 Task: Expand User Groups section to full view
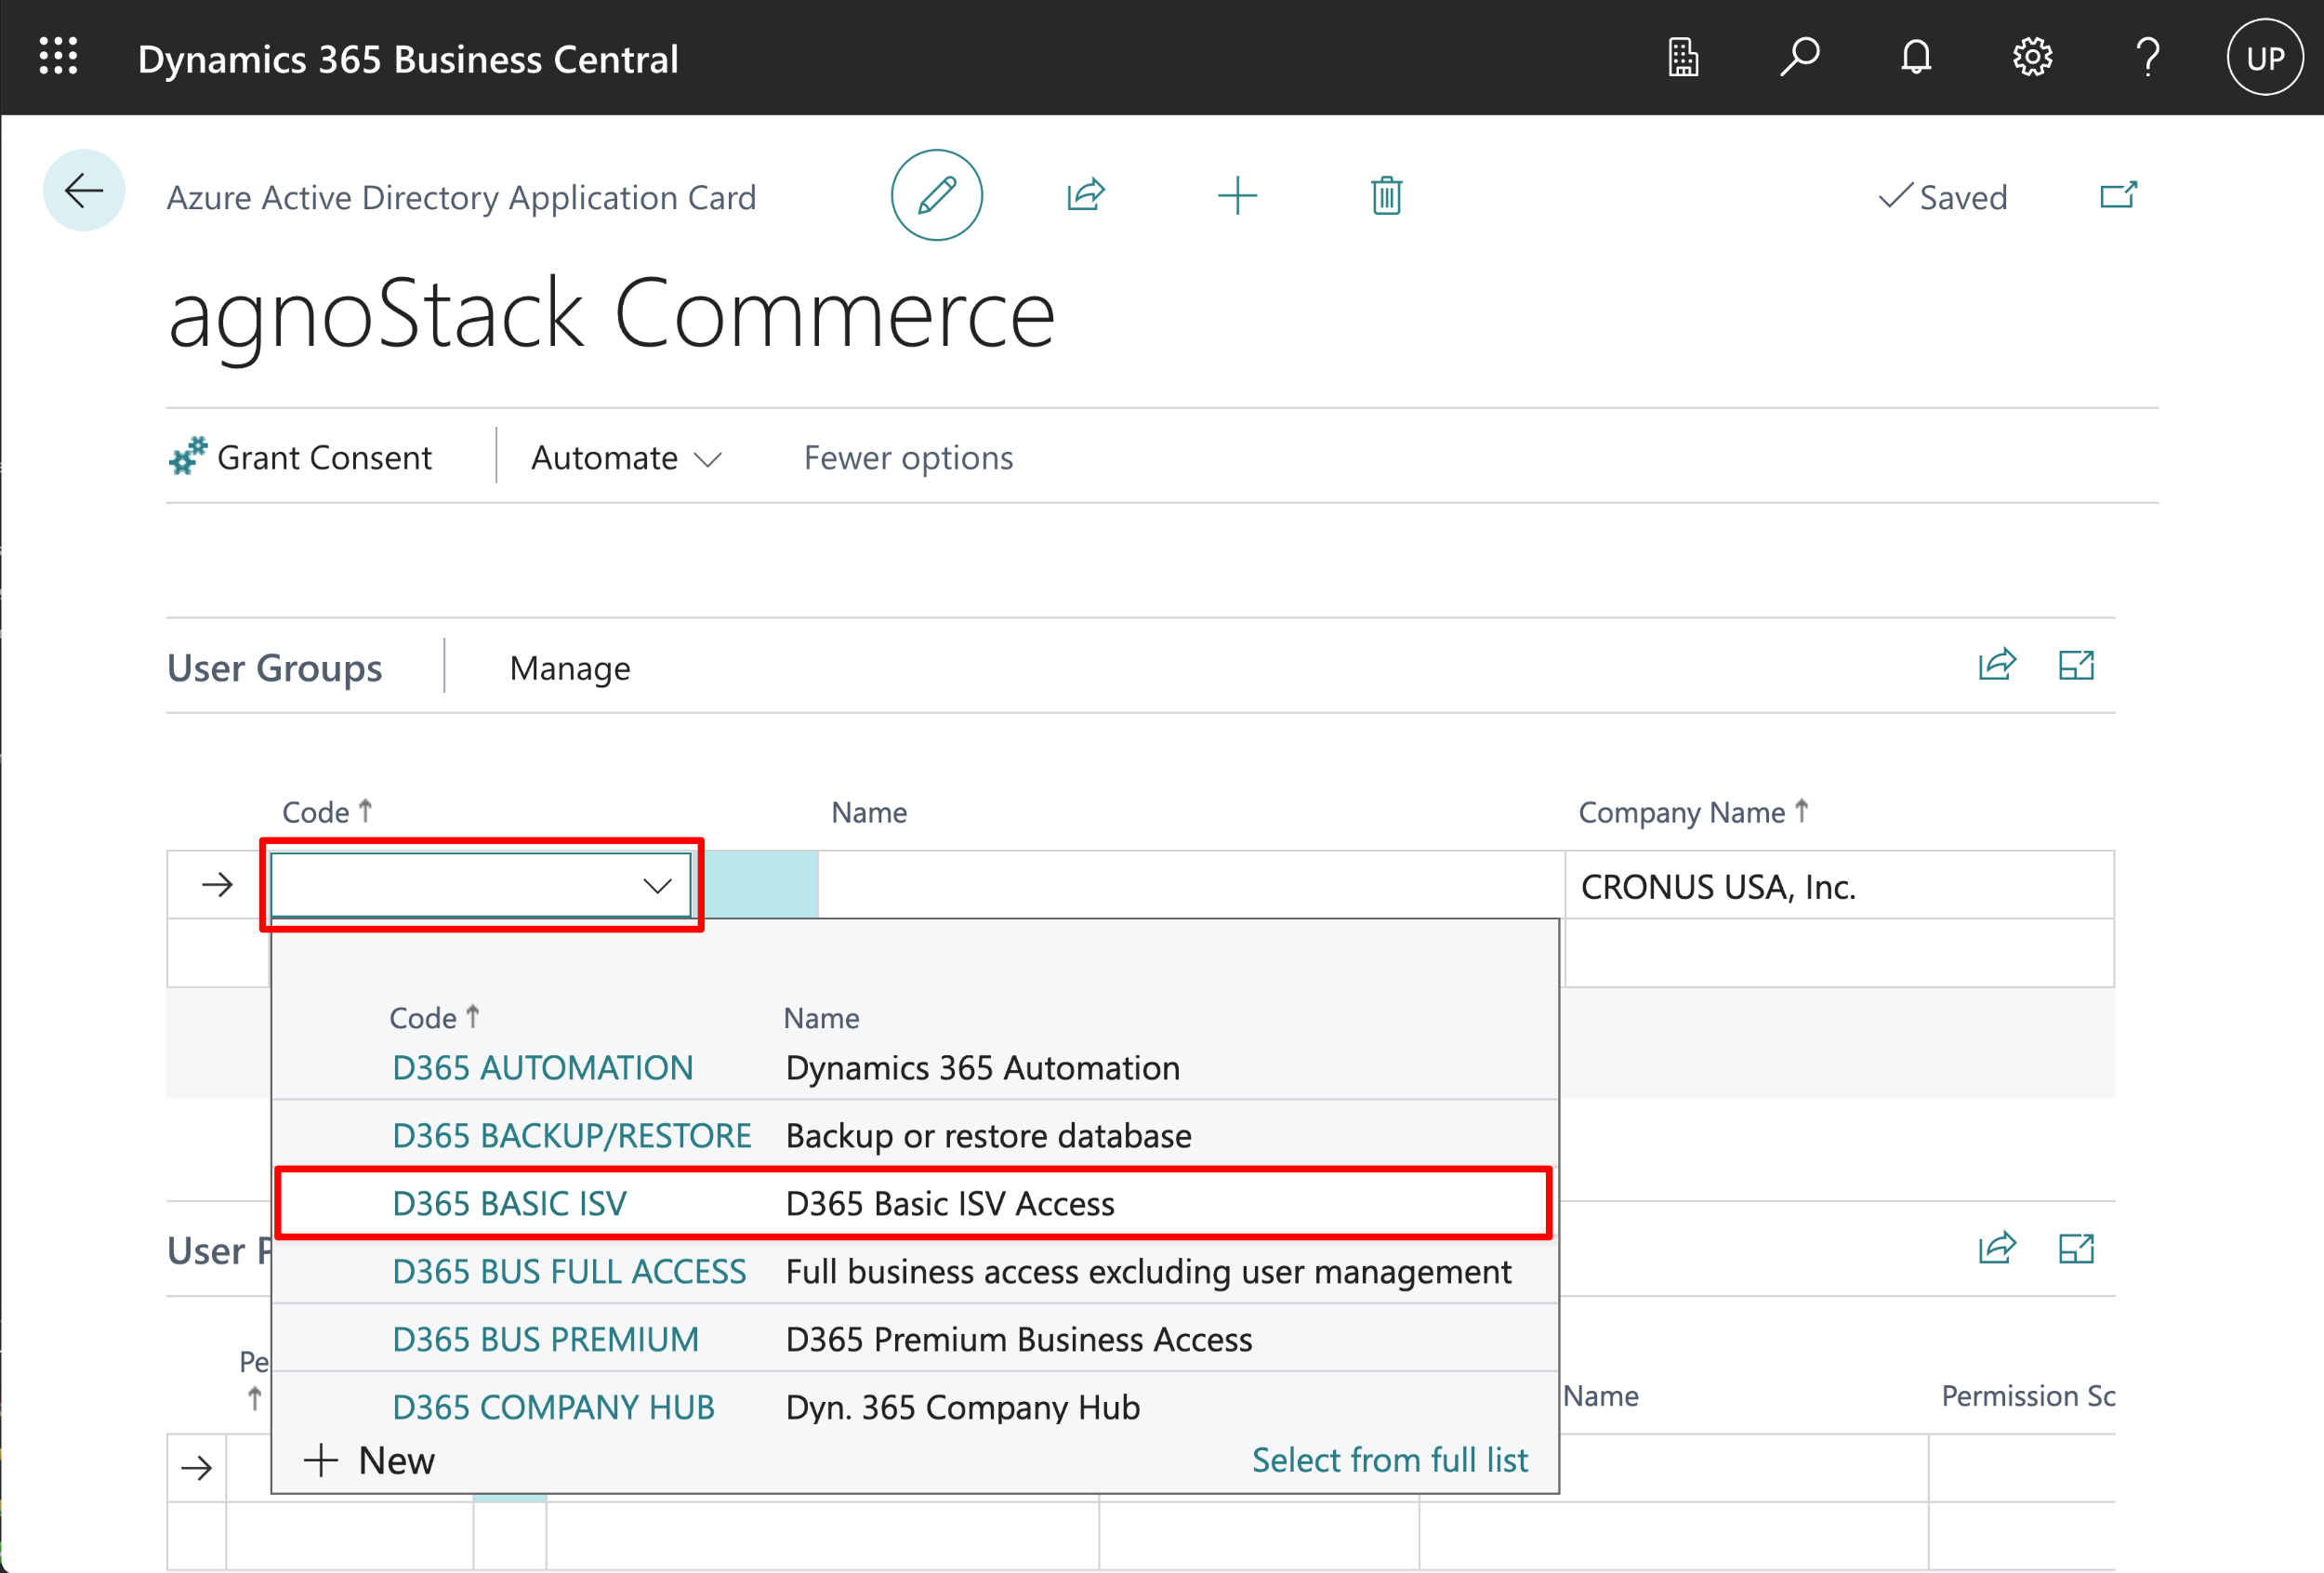point(2076,665)
